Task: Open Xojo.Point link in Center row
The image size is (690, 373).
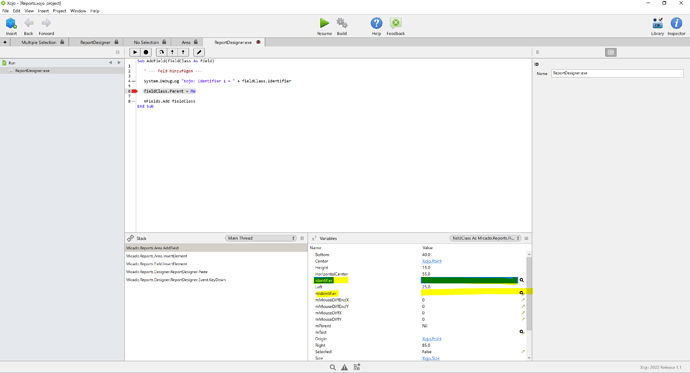Action: coord(432,261)
